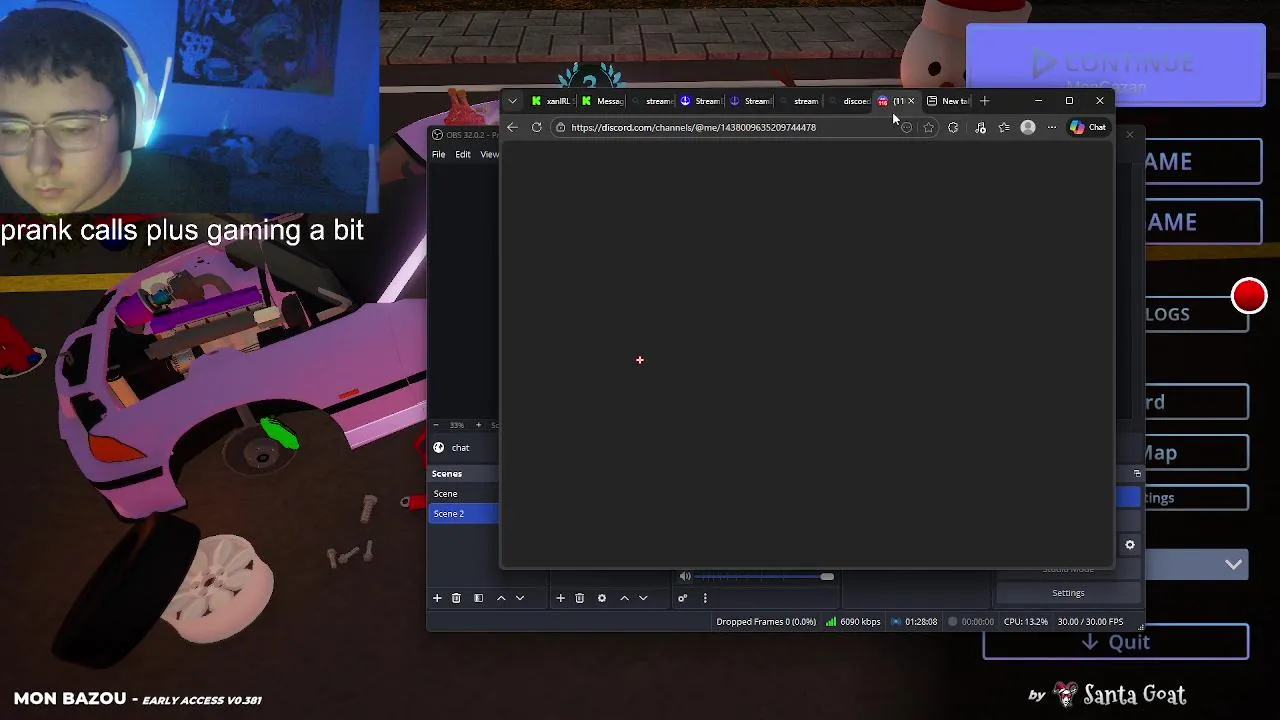Screen dimensions: 1280x720
Task: Move OBS scene up
Action: [501, 598]
